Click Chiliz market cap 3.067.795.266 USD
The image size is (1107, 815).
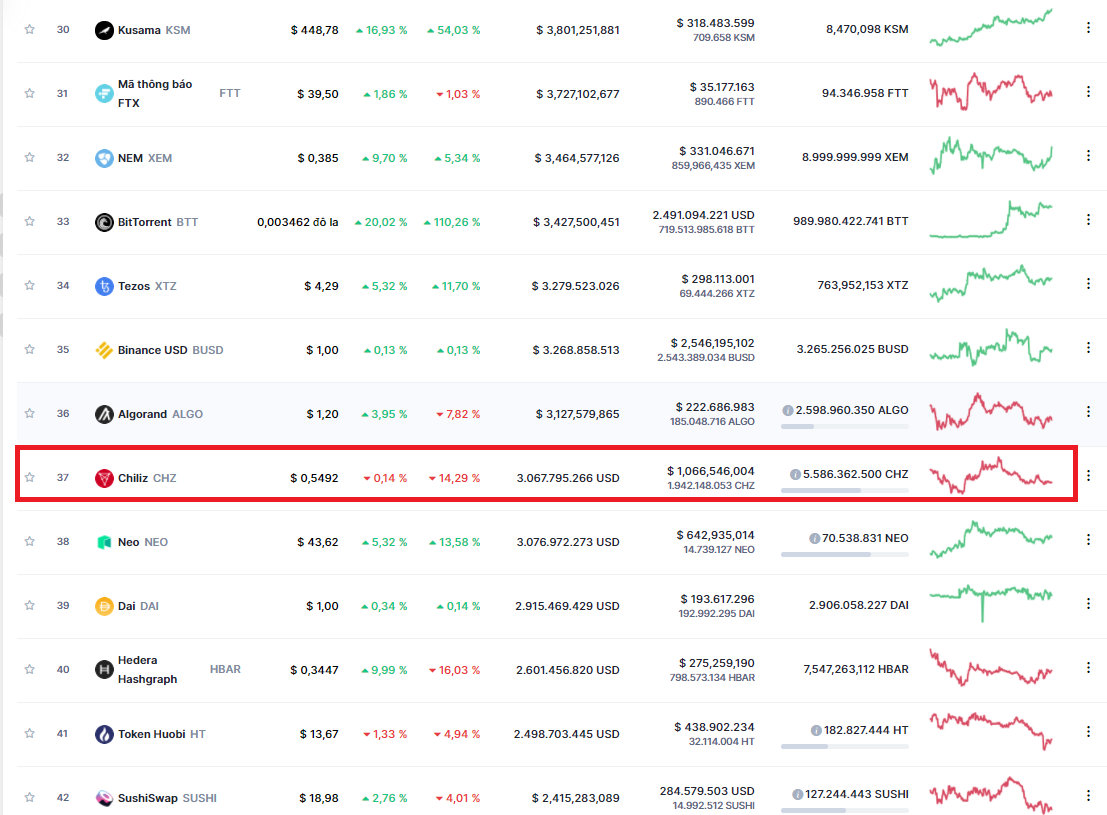pyautogui.click(x=568, y=478)
